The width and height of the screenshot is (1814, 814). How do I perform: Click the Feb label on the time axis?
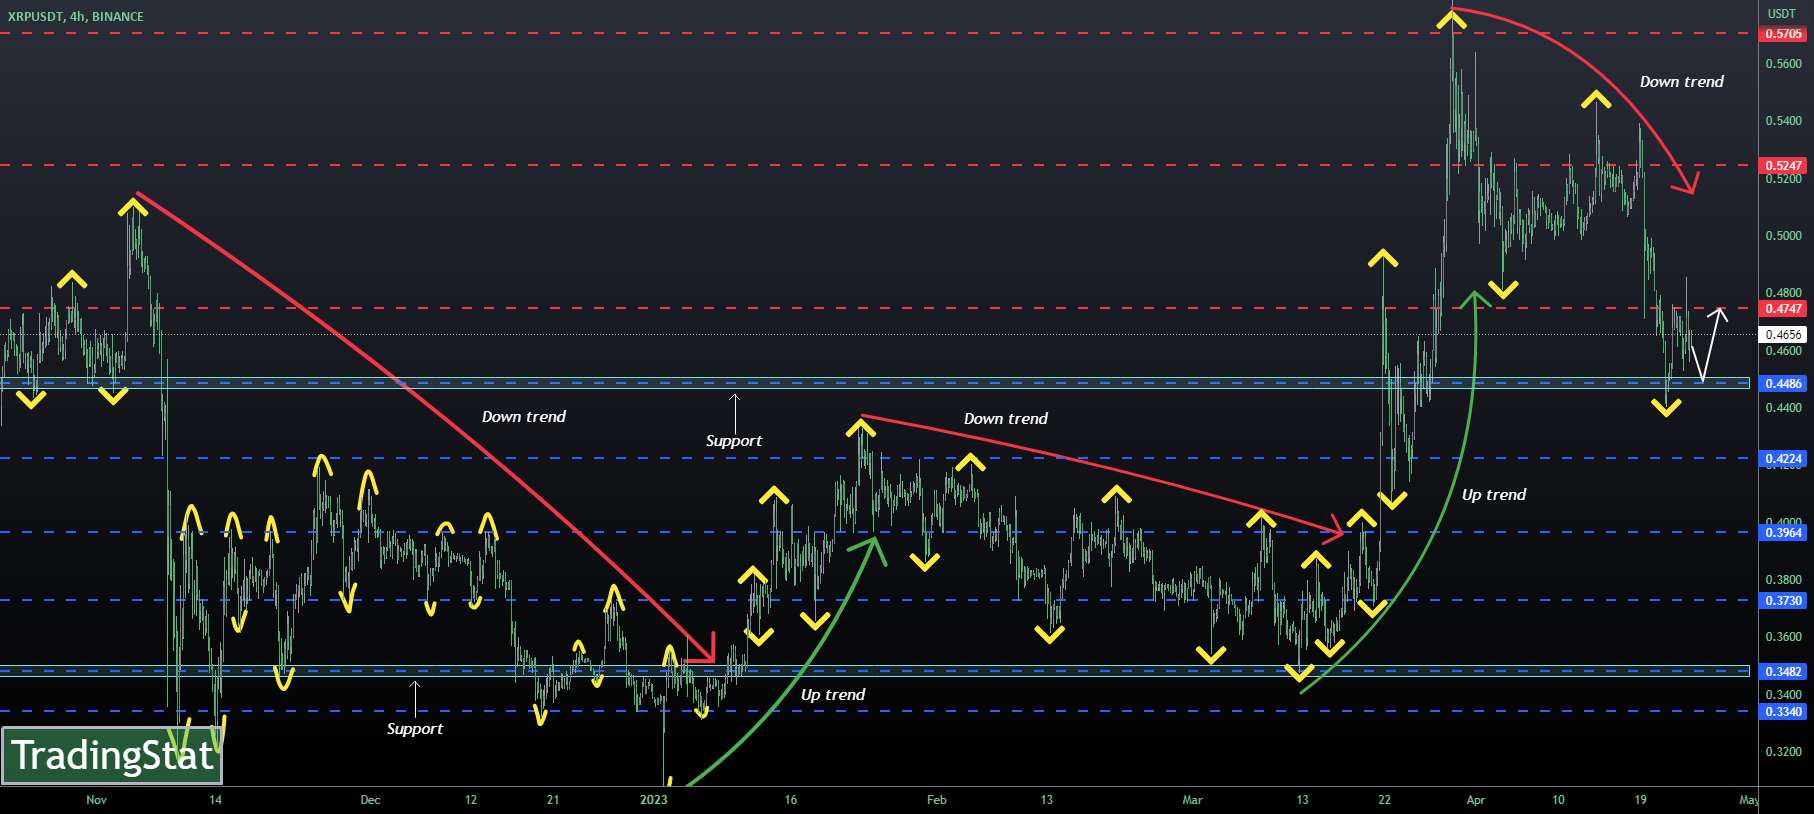pos(936,800)
